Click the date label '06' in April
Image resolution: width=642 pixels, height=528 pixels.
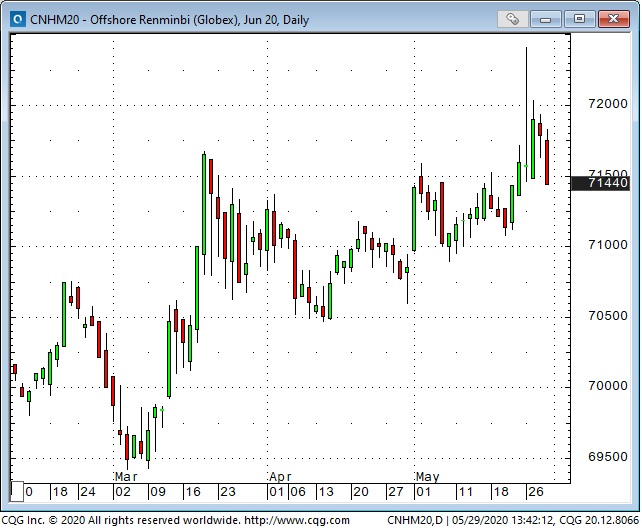coord(298,492)
